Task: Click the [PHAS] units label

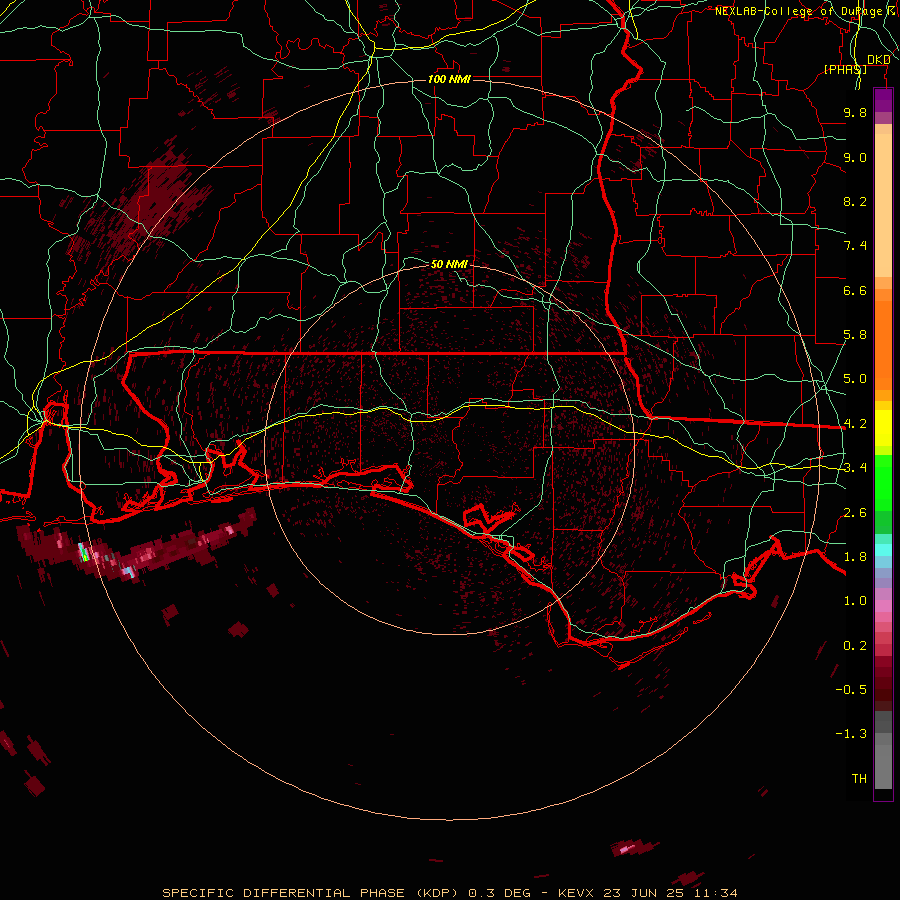Action: tap(845, 69)
